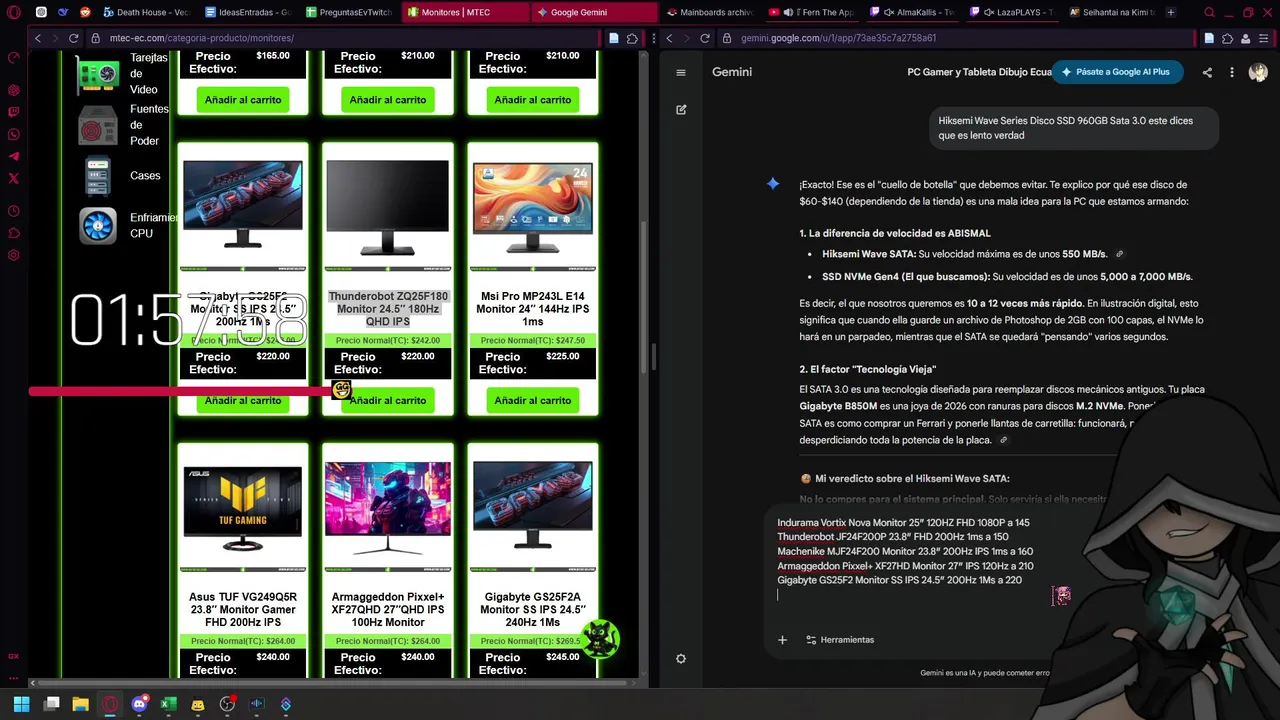Open Excel from taskbar
The width and height of the screenshot is (1280, 720).
(x=168, y=704)
